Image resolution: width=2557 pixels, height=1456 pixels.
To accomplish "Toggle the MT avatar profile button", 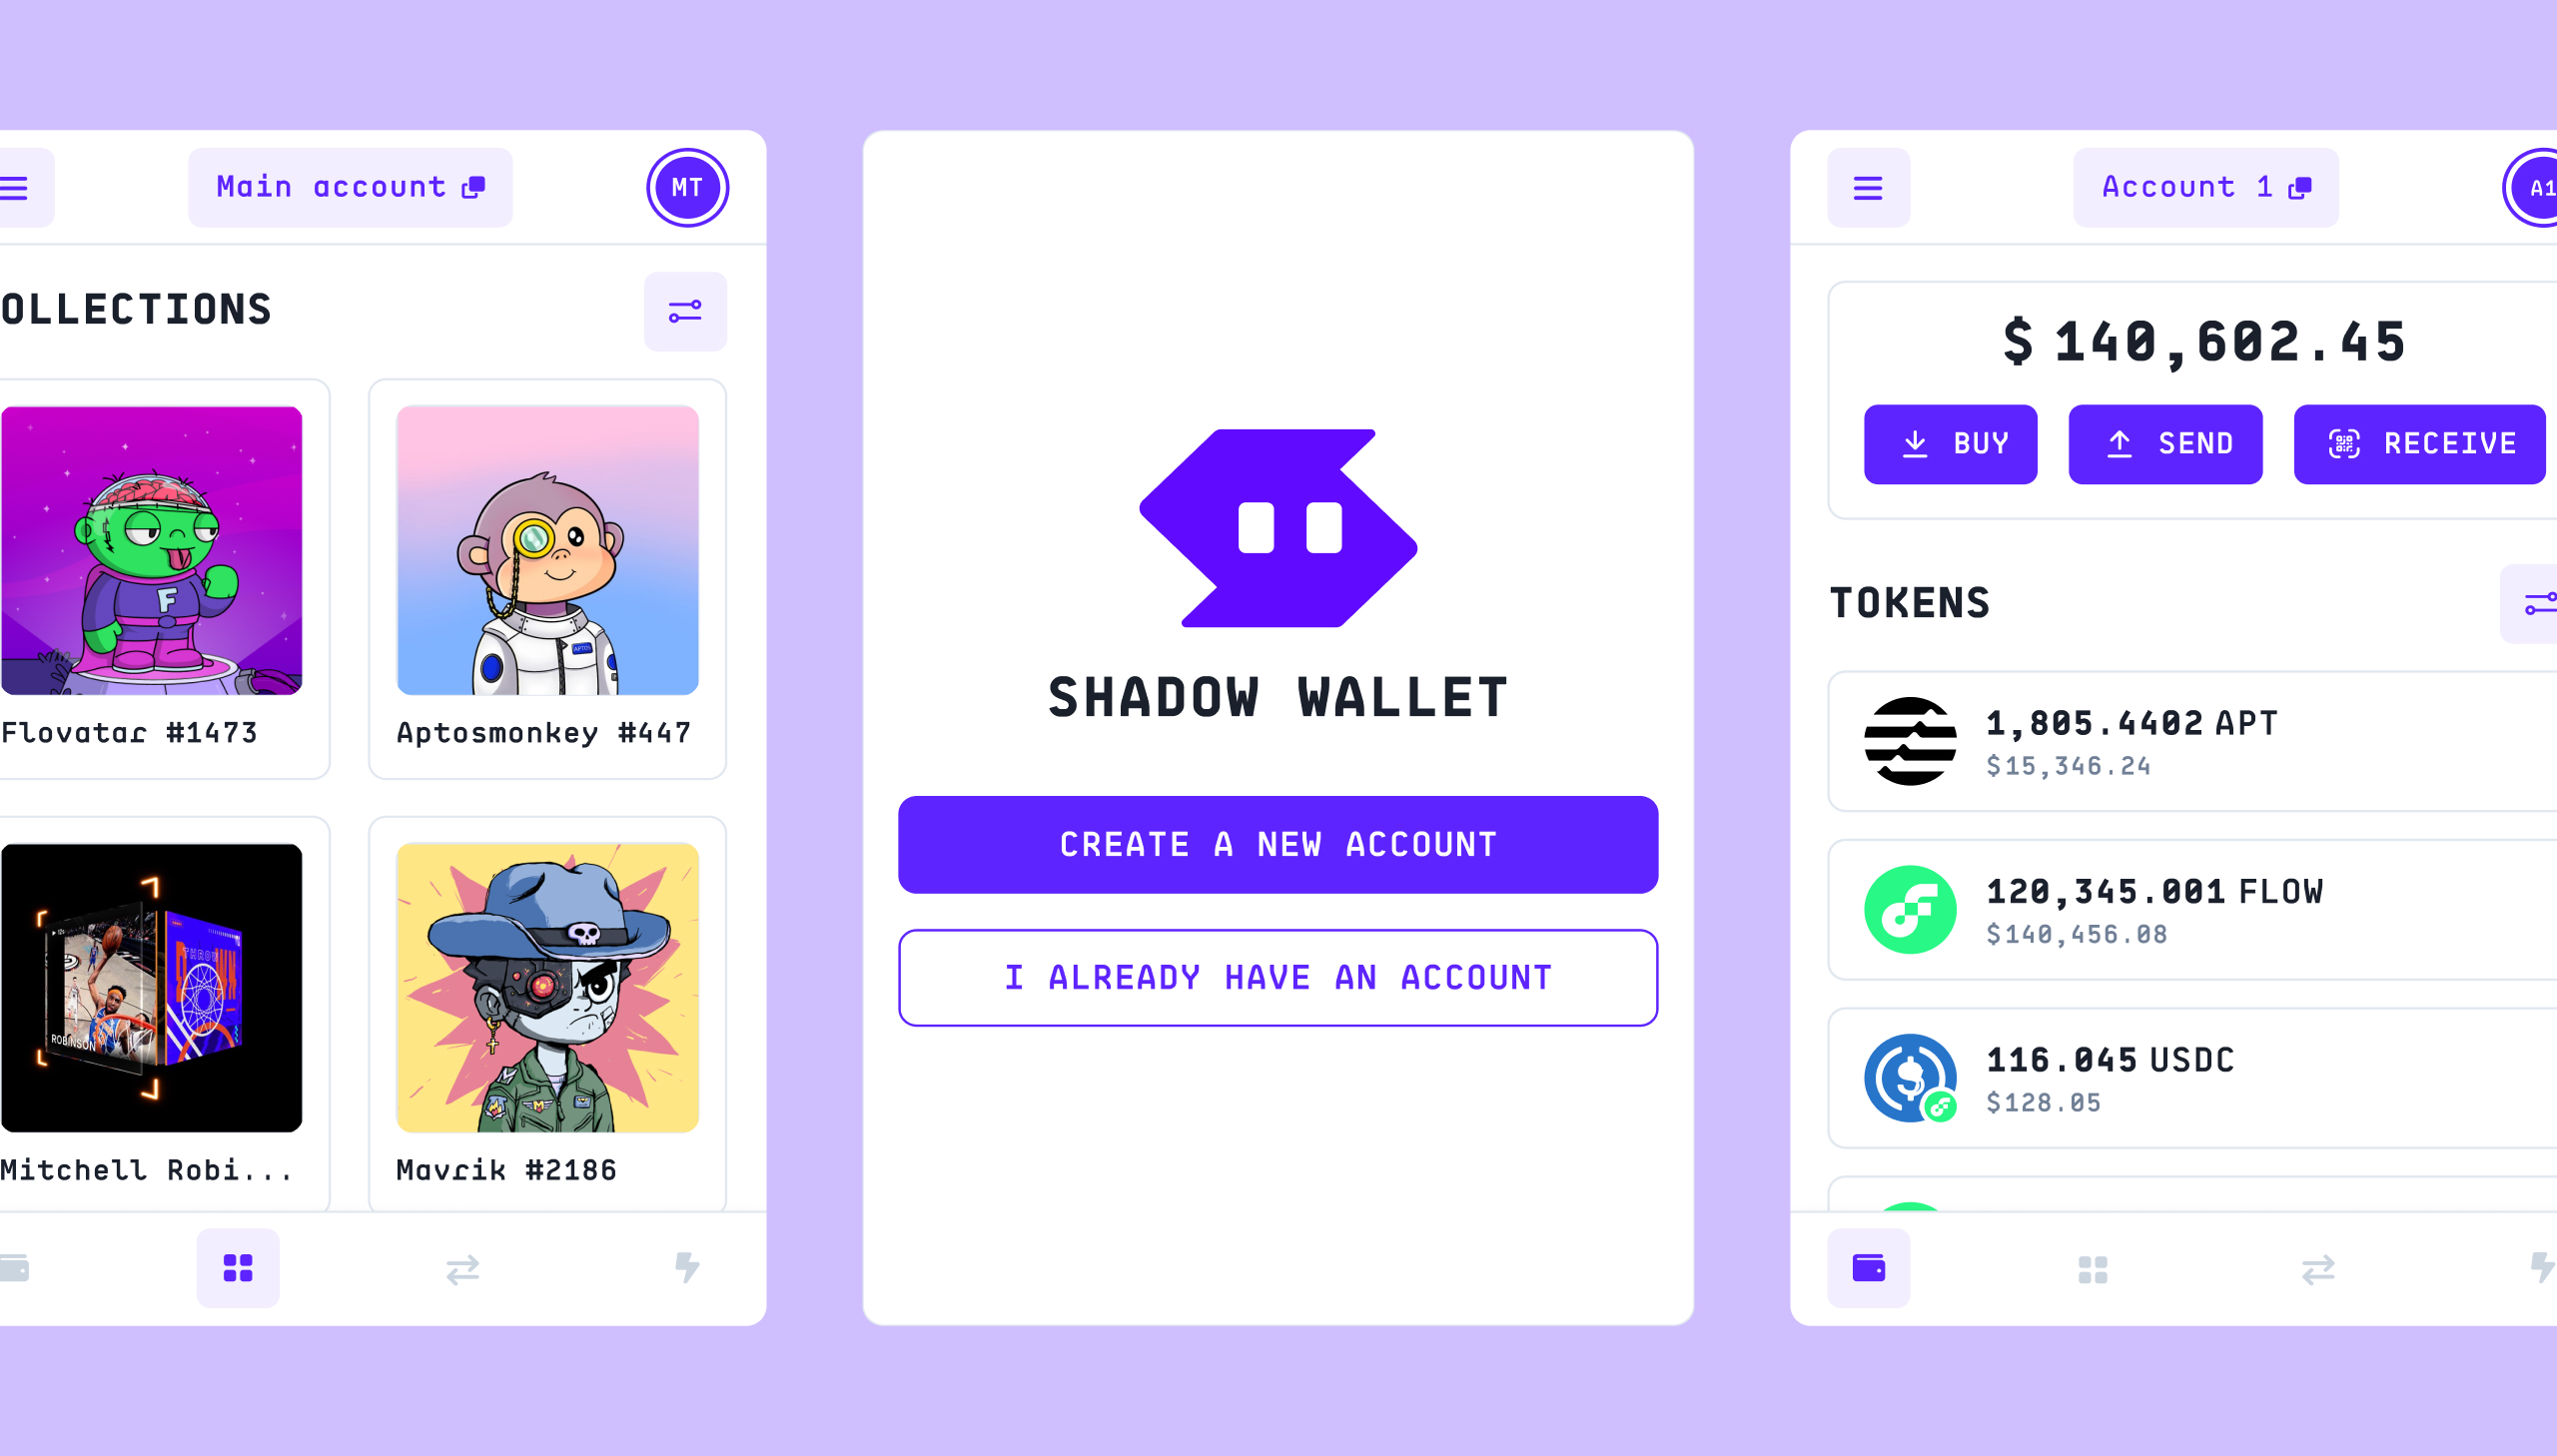I will [686, 186].
